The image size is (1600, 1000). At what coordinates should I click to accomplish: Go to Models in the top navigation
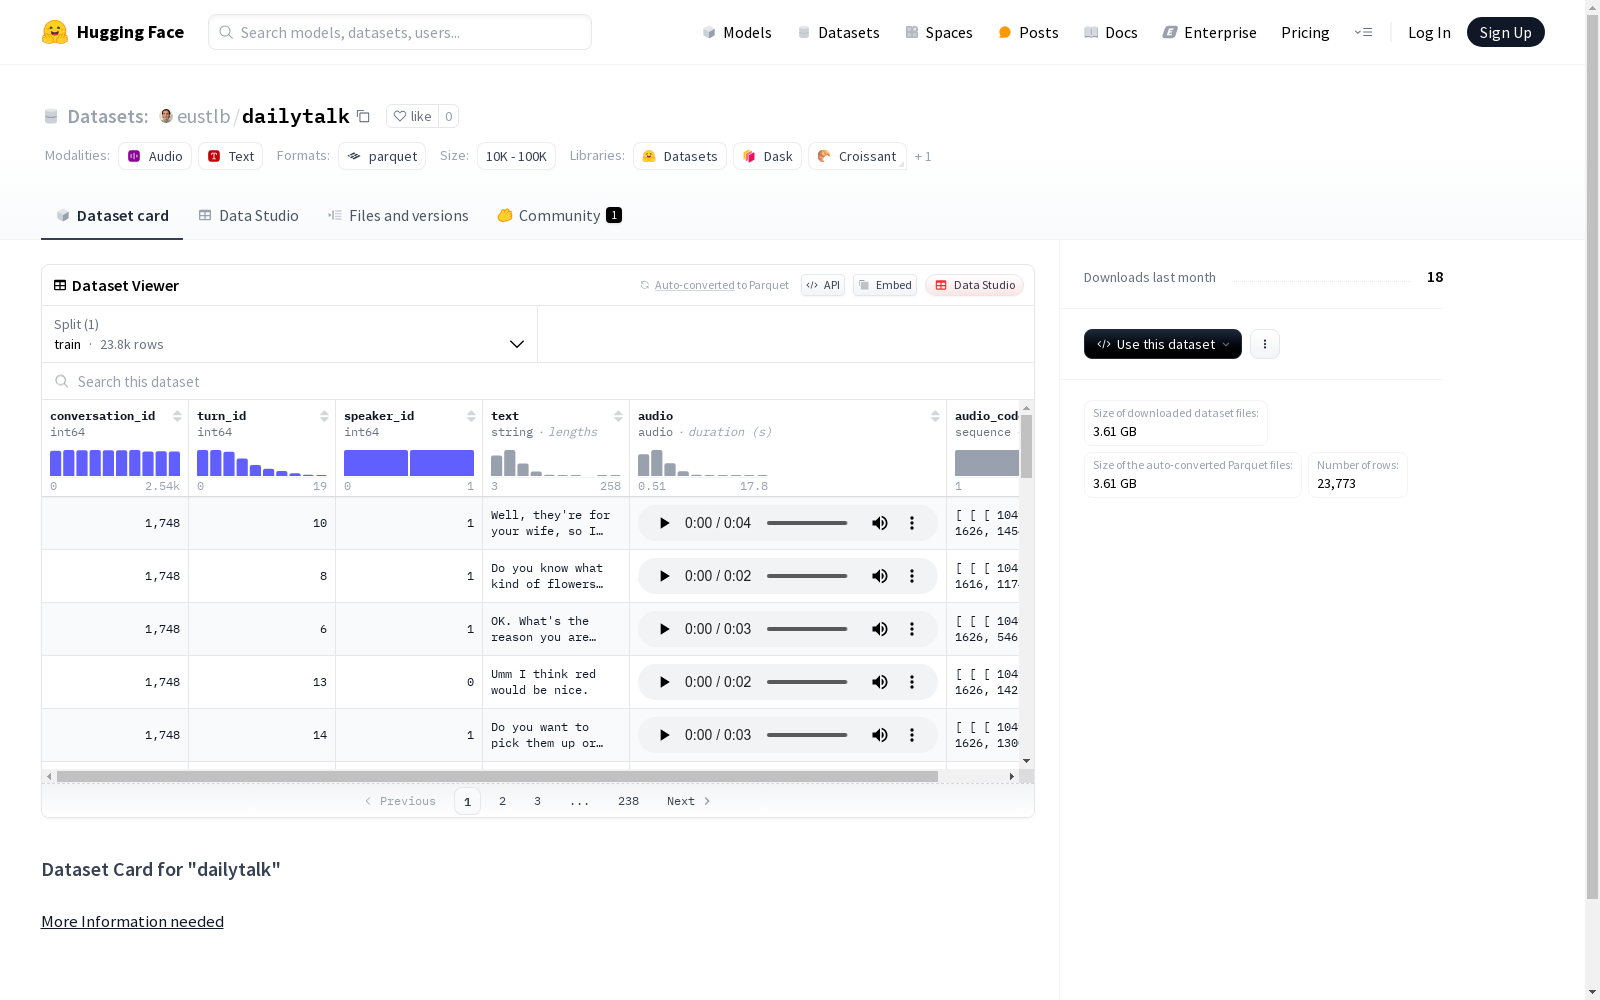click(737, 32)
